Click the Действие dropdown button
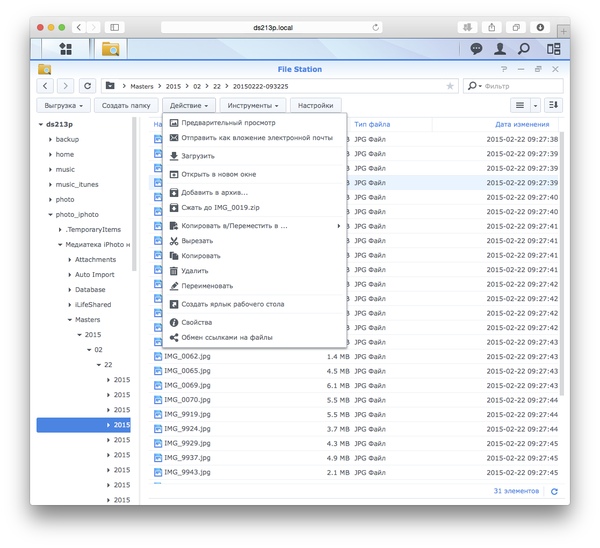 (x=189, y=106)
